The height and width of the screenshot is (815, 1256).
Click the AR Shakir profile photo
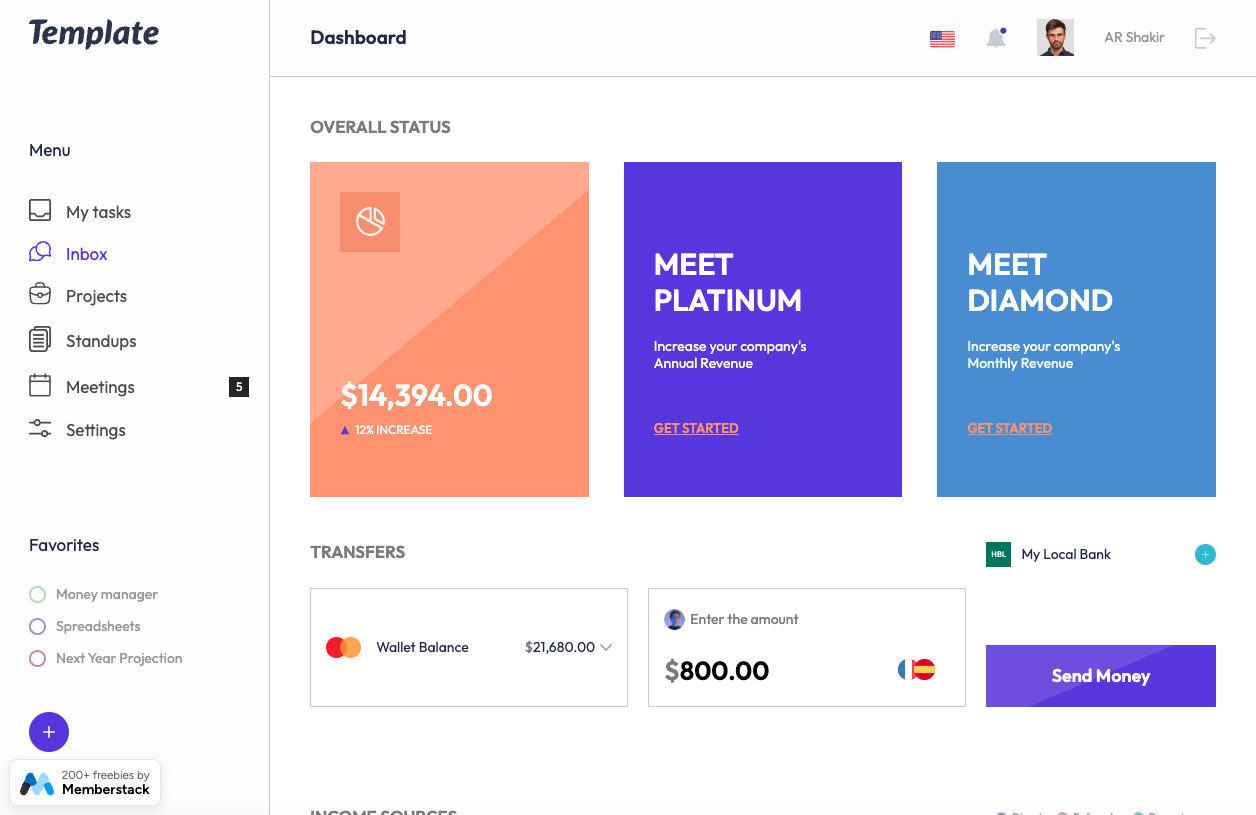1055,37
